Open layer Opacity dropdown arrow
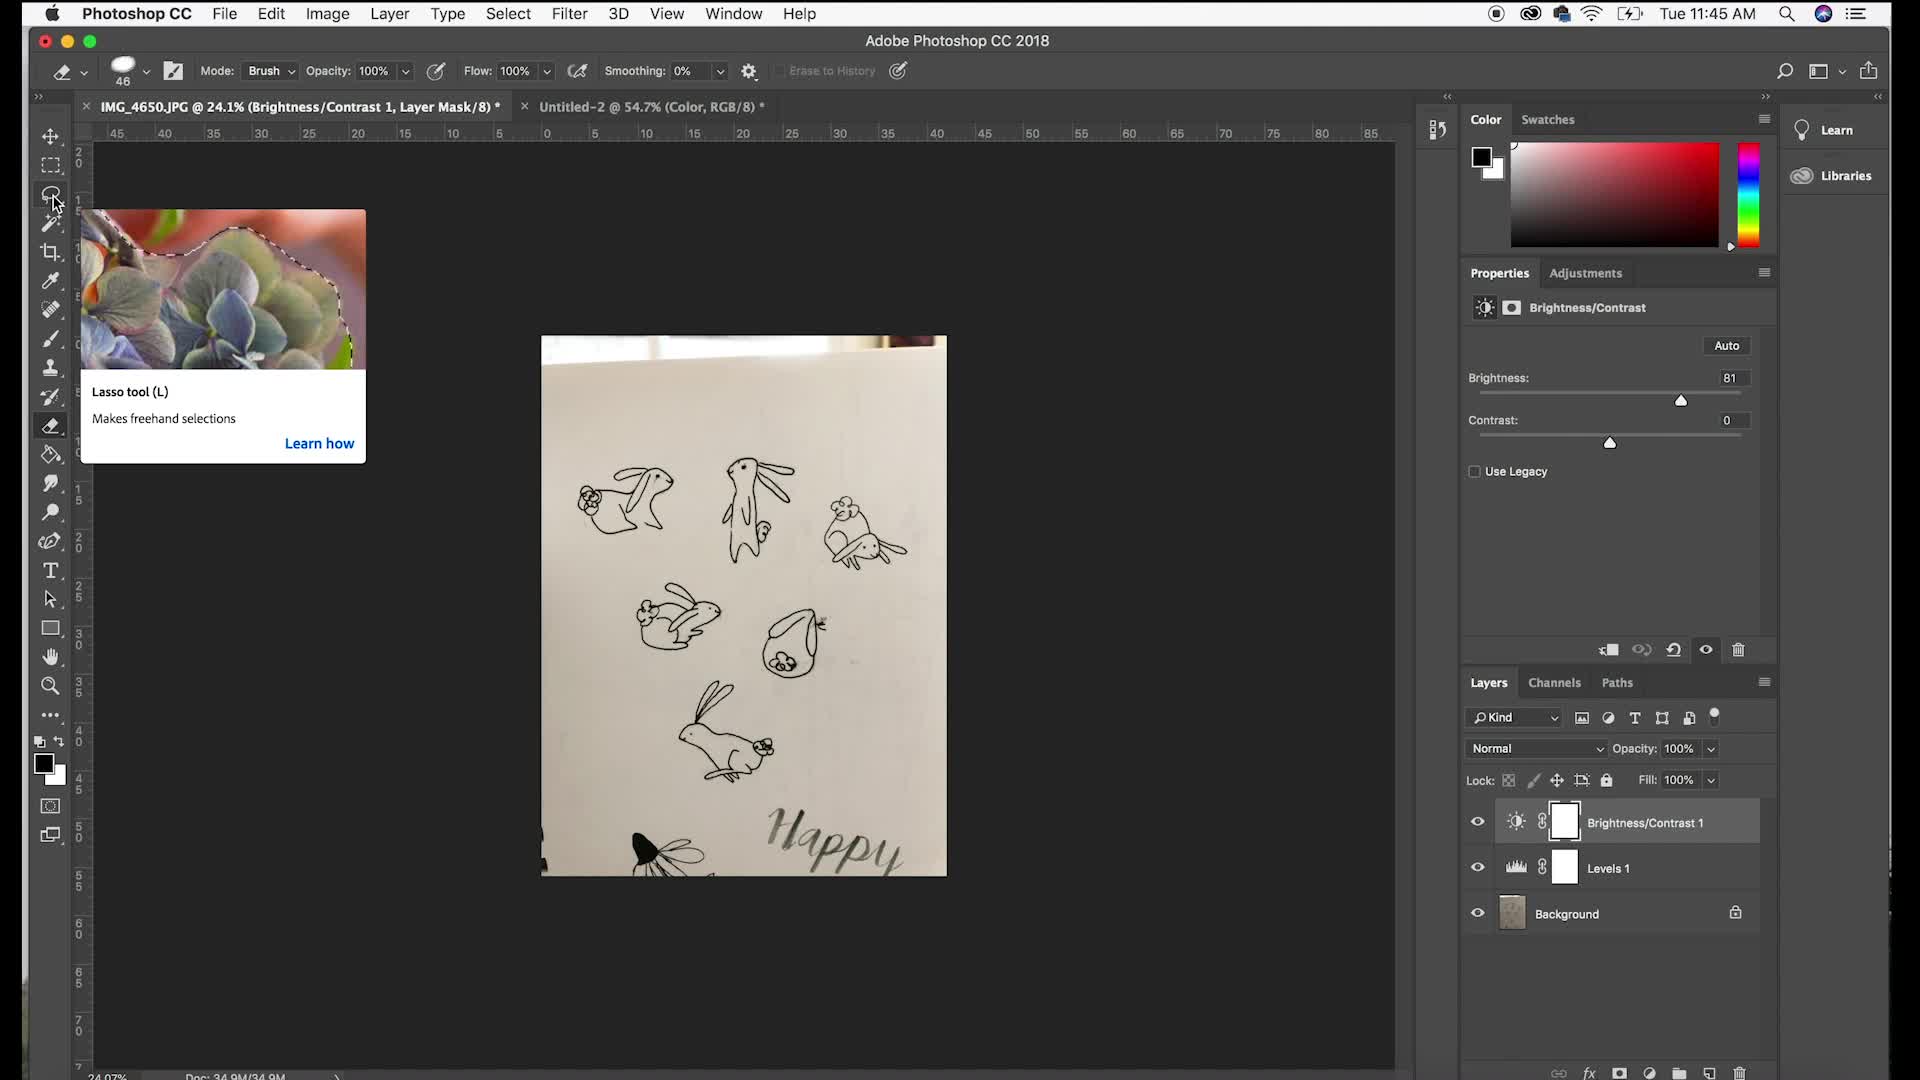 [1711, 749]
